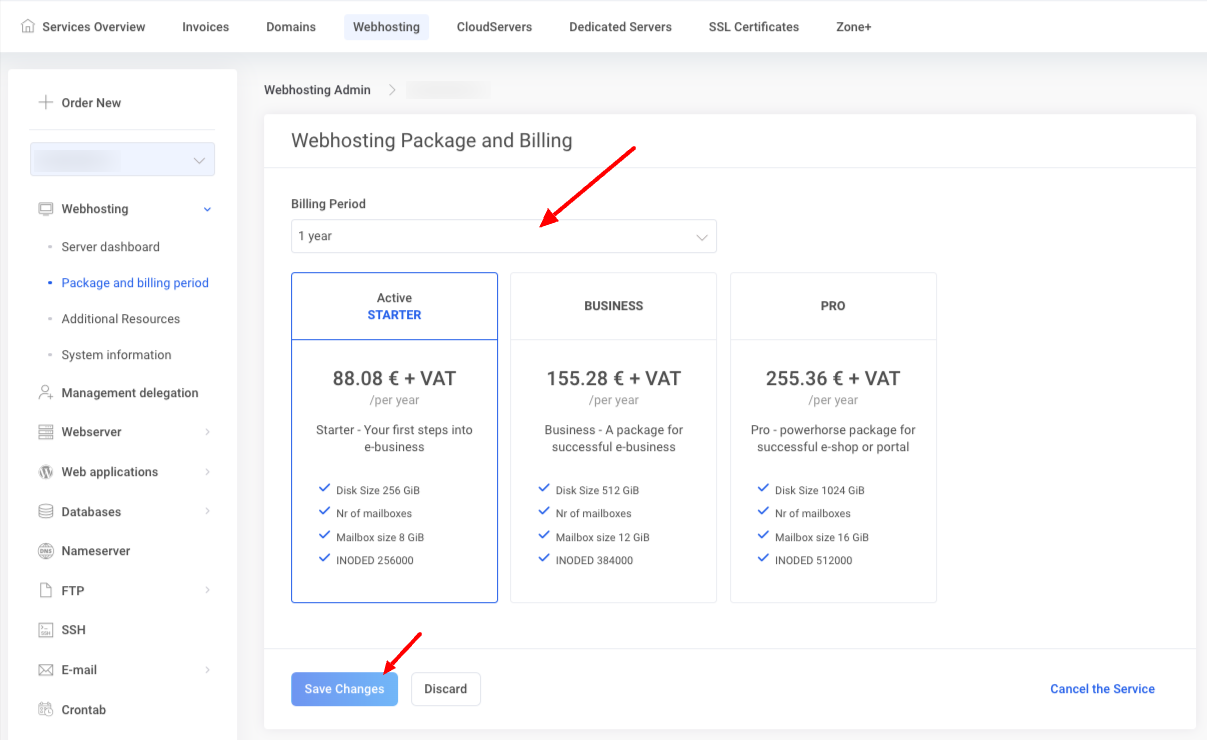
Task: Select the BUSINESS hosting package card
Action: tap(613, 437)
